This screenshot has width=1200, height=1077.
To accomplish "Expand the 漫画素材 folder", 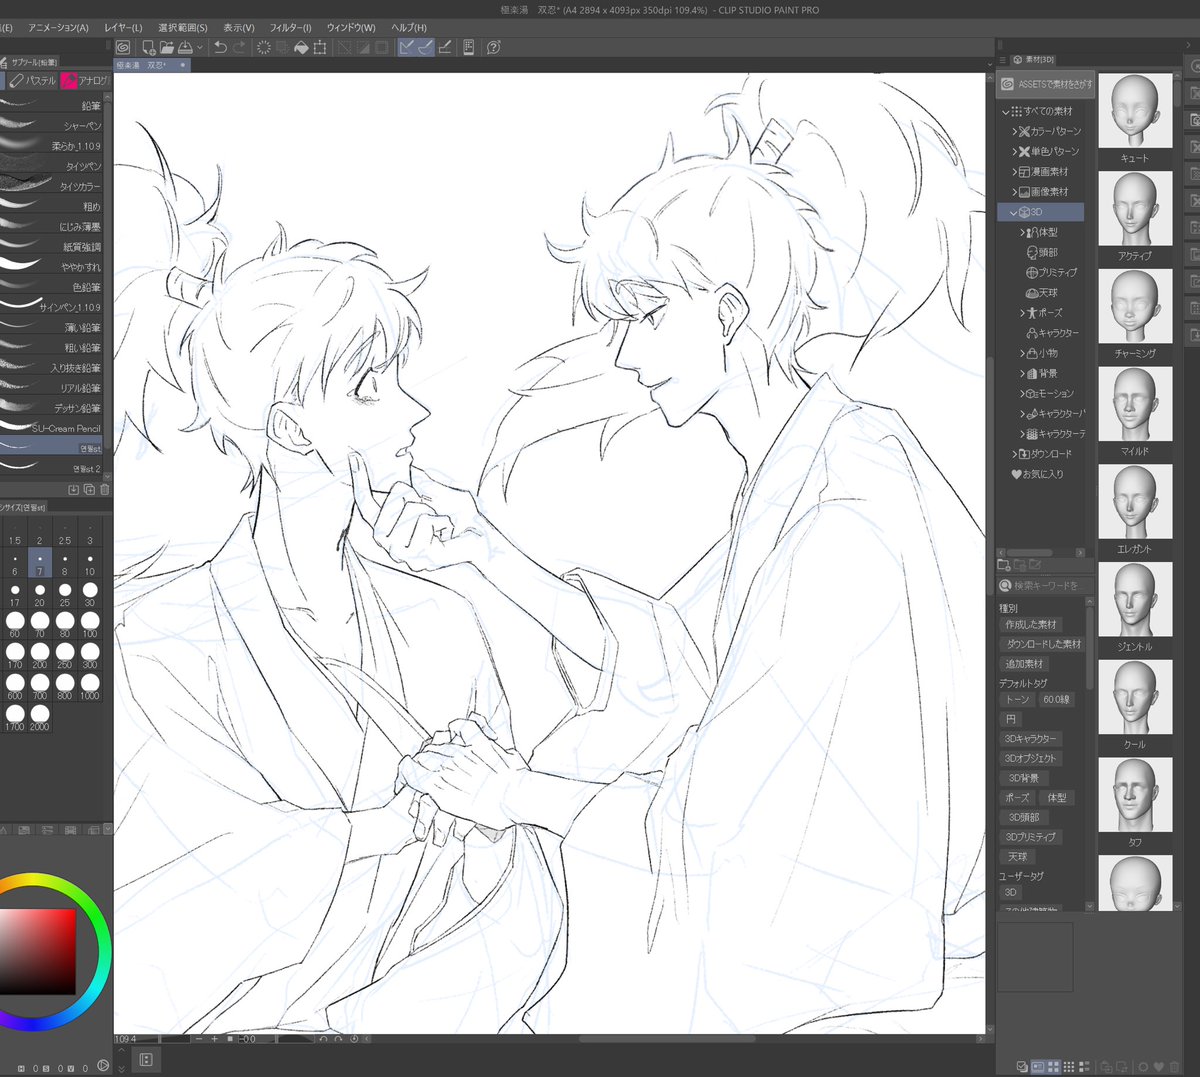I will click(x=1014, y=172).
